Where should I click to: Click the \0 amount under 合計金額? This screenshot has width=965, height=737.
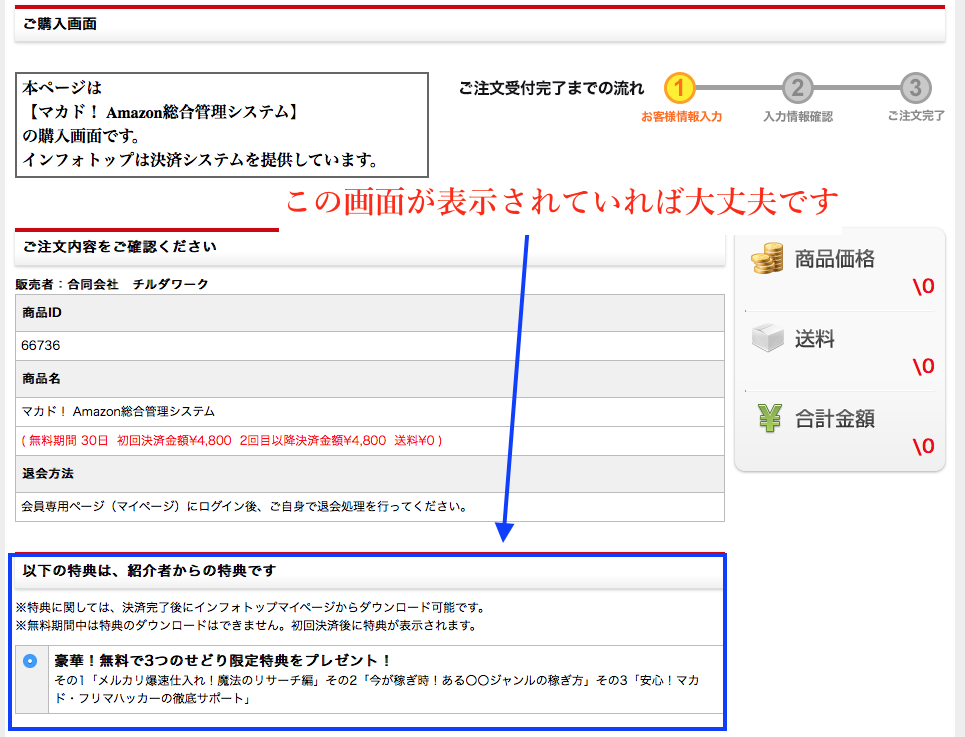pos(923,446)
